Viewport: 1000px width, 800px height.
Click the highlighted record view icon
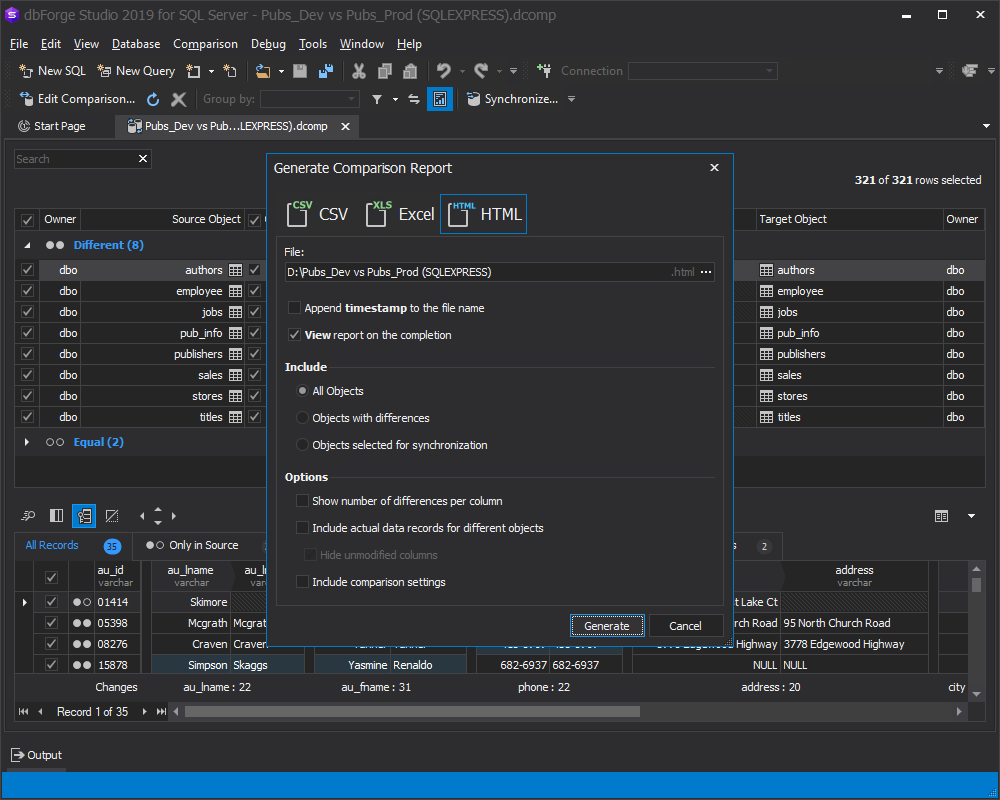coord(84,515)
